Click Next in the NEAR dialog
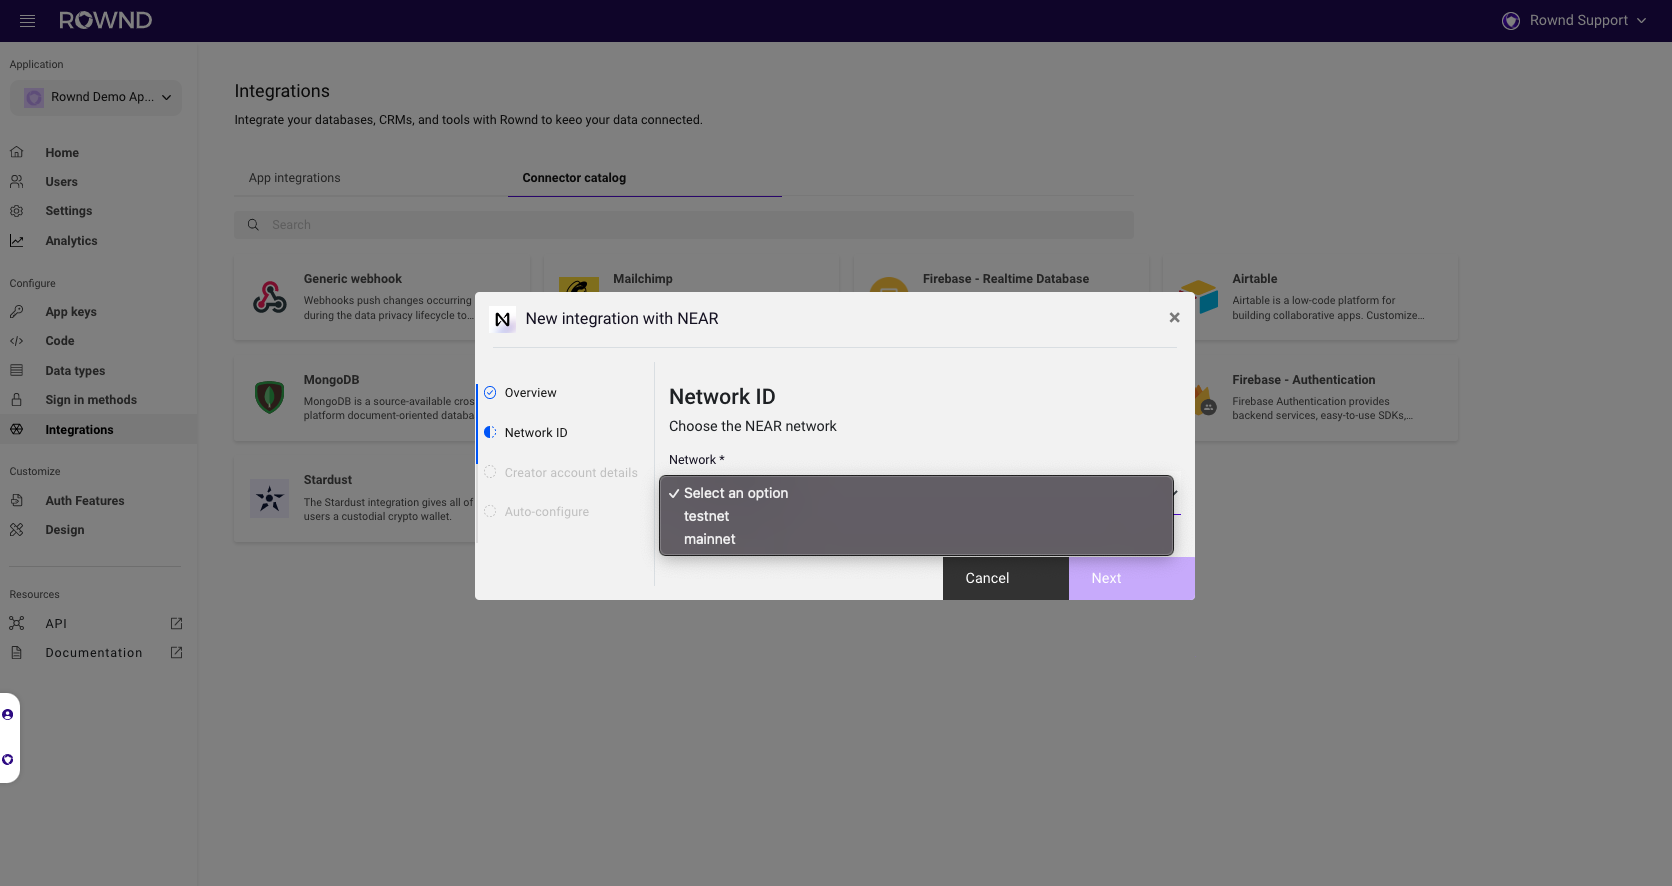 click(1132, 578)
